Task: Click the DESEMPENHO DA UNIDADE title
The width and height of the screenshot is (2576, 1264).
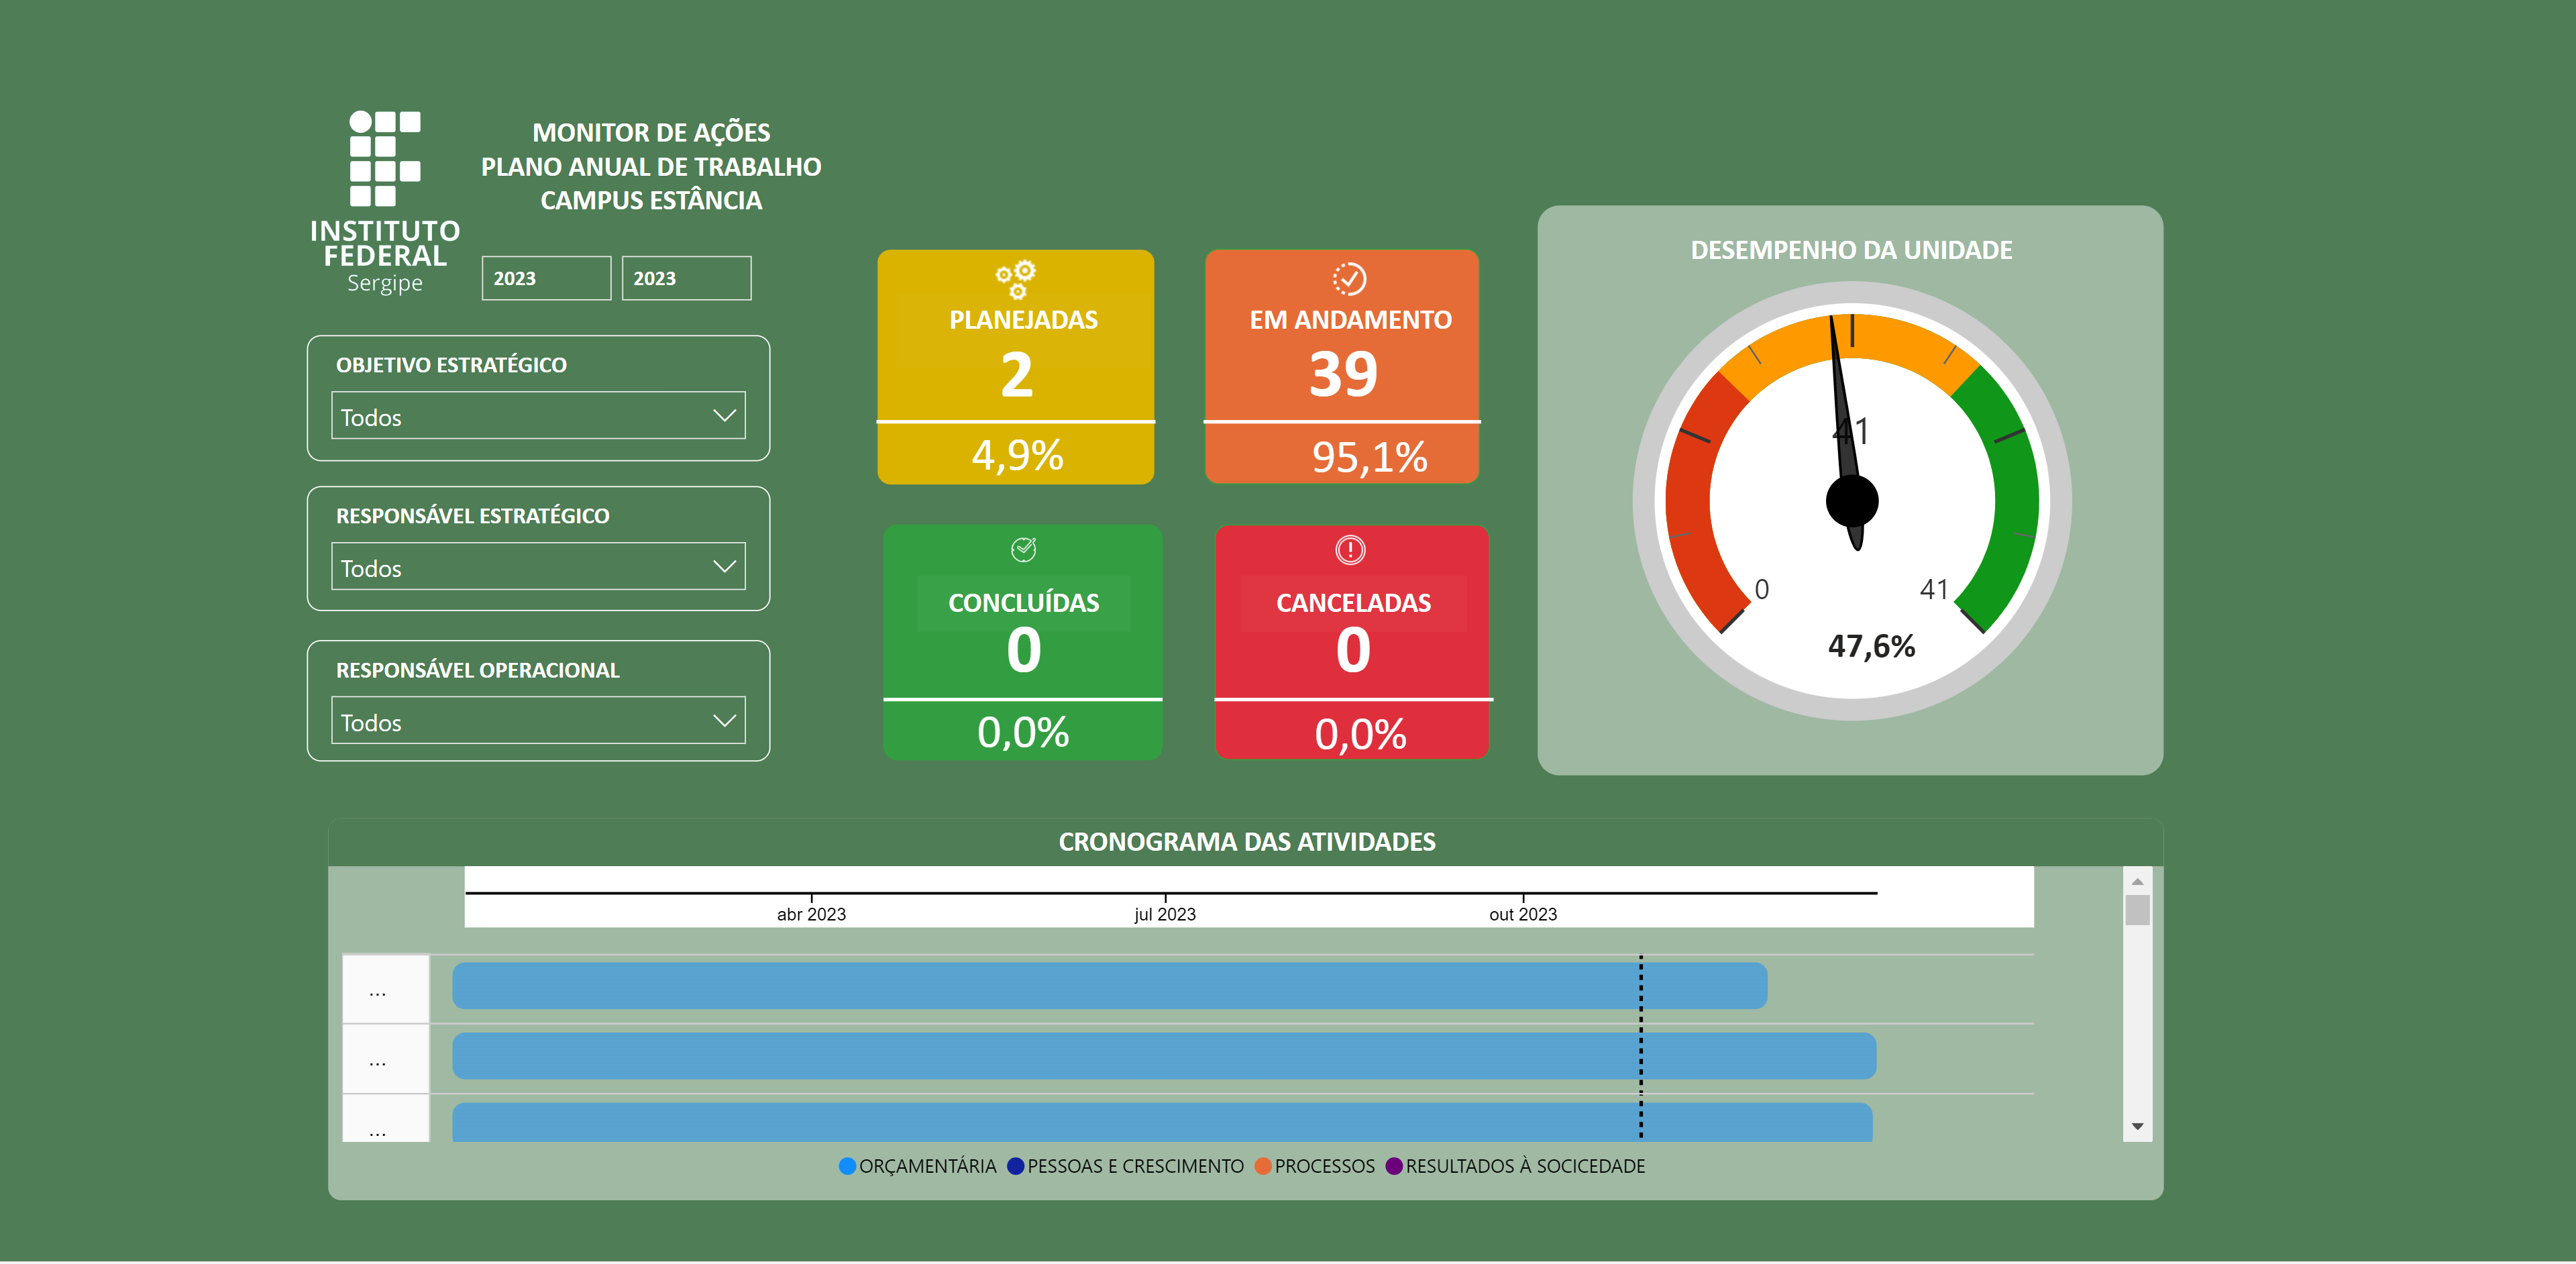Action: pos(1851,250)
